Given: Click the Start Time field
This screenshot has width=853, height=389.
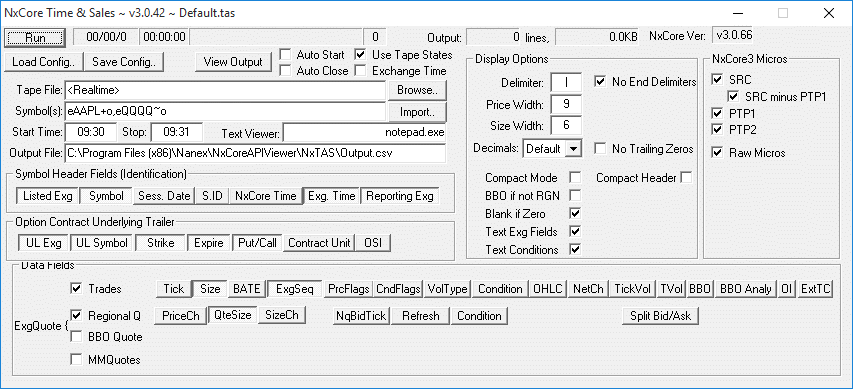Looking at the screenshot, I should coord(91,132).
